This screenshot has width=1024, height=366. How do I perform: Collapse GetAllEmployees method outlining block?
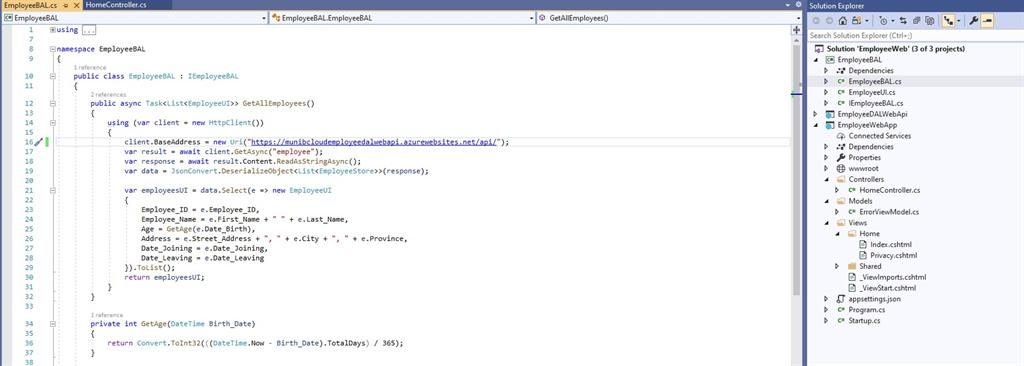[x=53, y=103]
